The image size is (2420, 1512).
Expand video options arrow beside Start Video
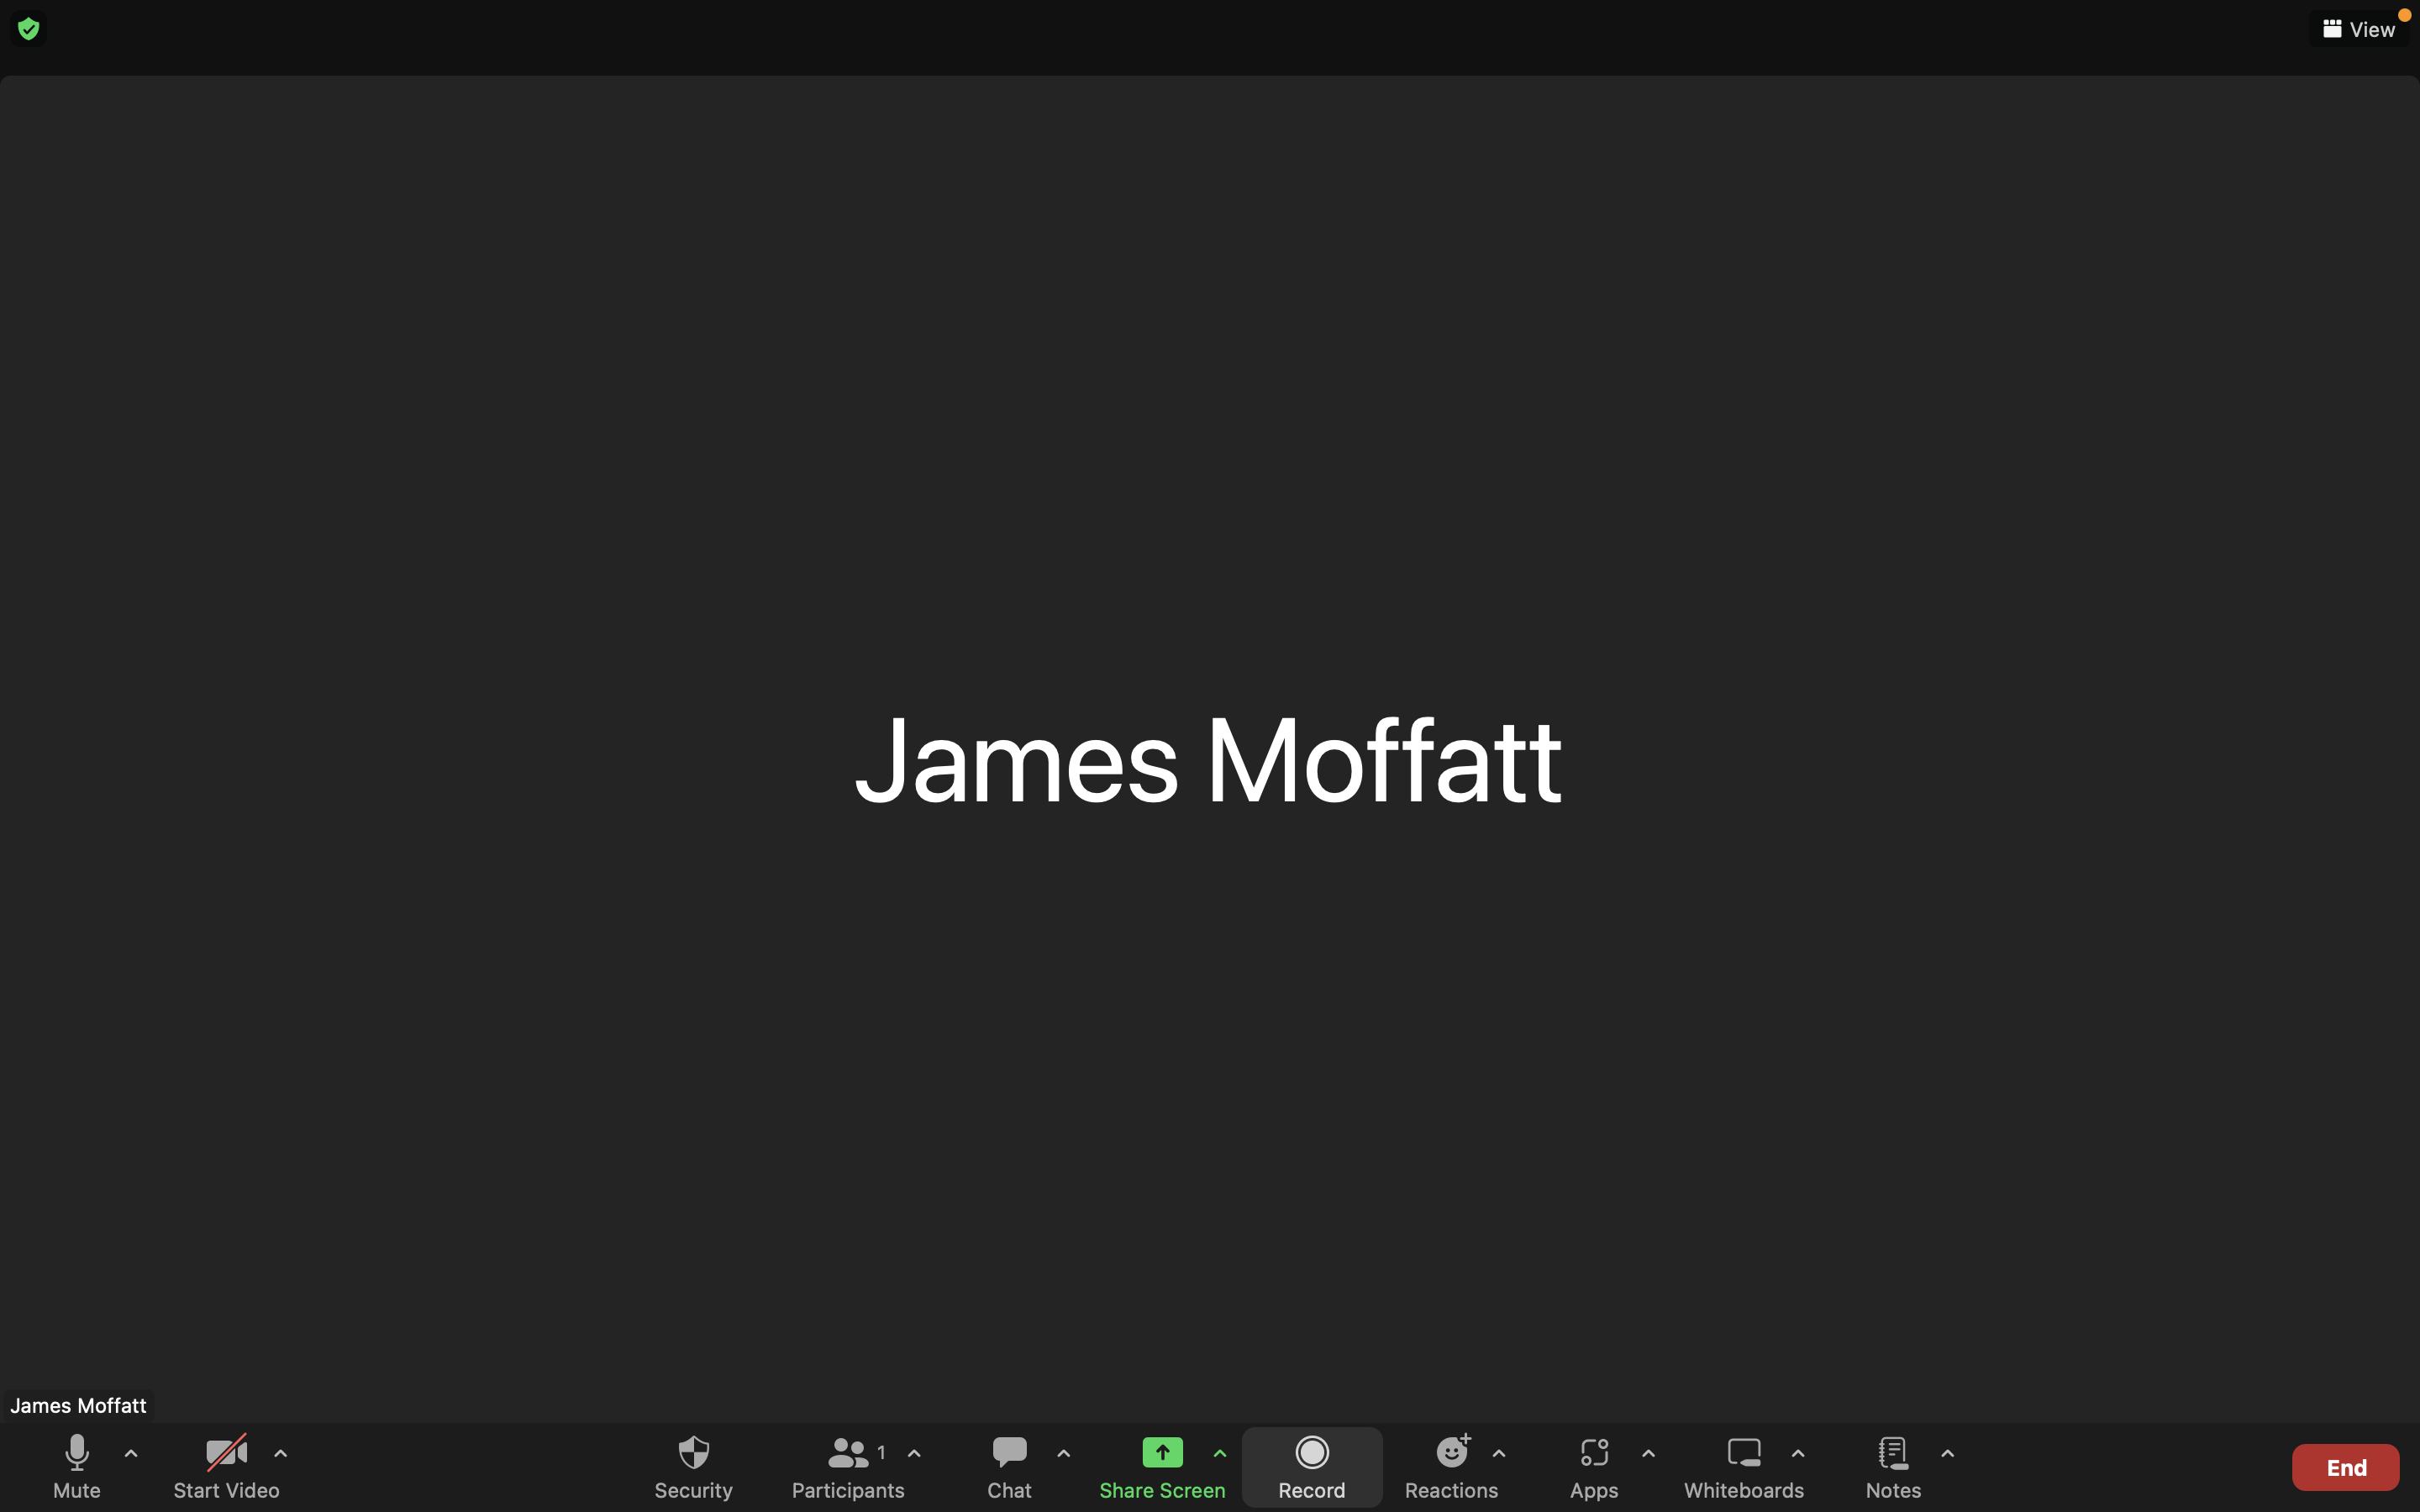pos(281,1454)
